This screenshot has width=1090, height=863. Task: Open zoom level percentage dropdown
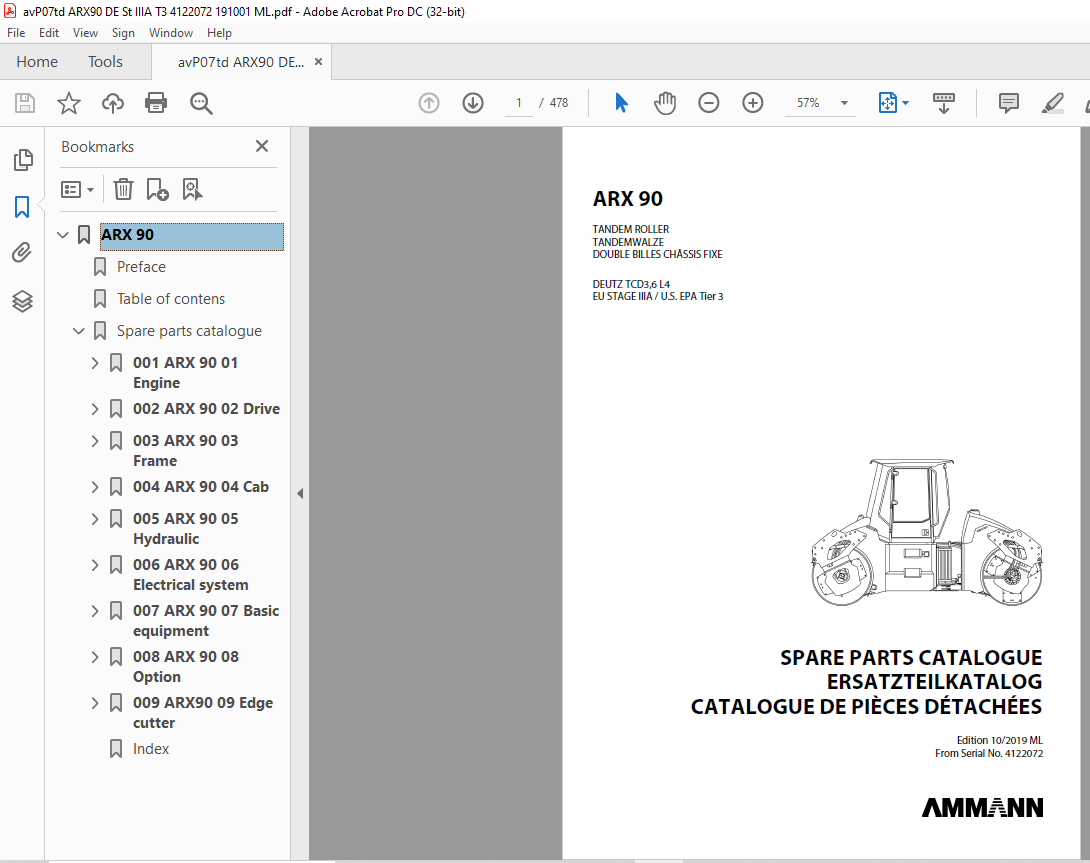844,103
